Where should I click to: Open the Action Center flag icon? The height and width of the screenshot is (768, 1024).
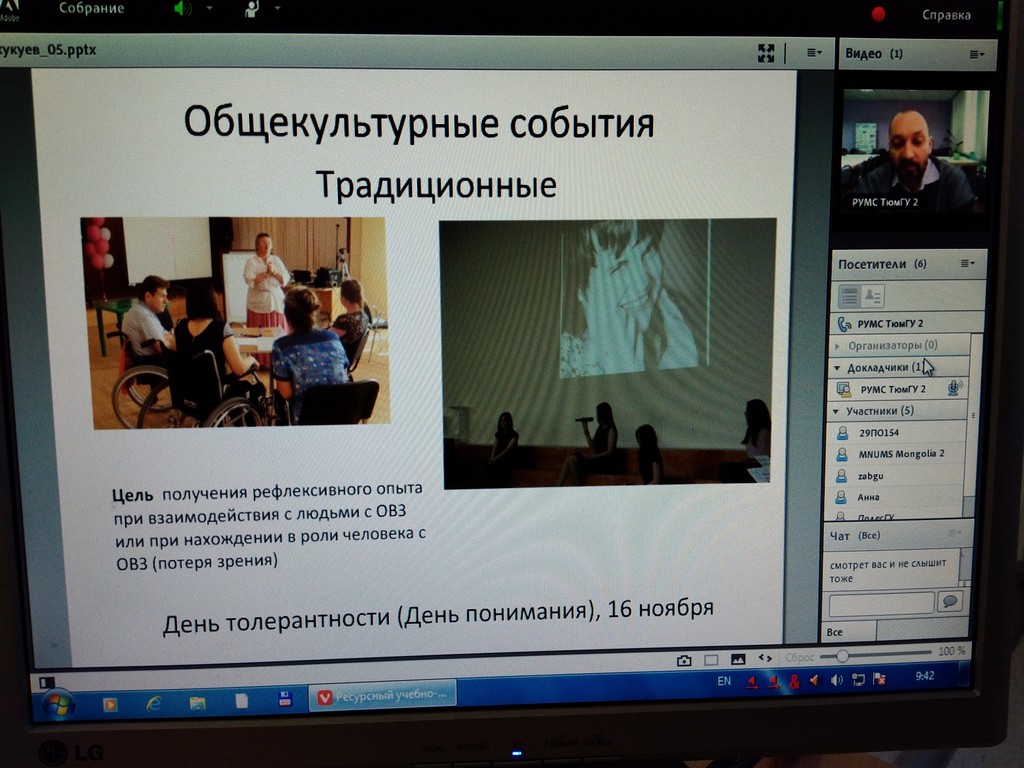(x=879, y=679)
